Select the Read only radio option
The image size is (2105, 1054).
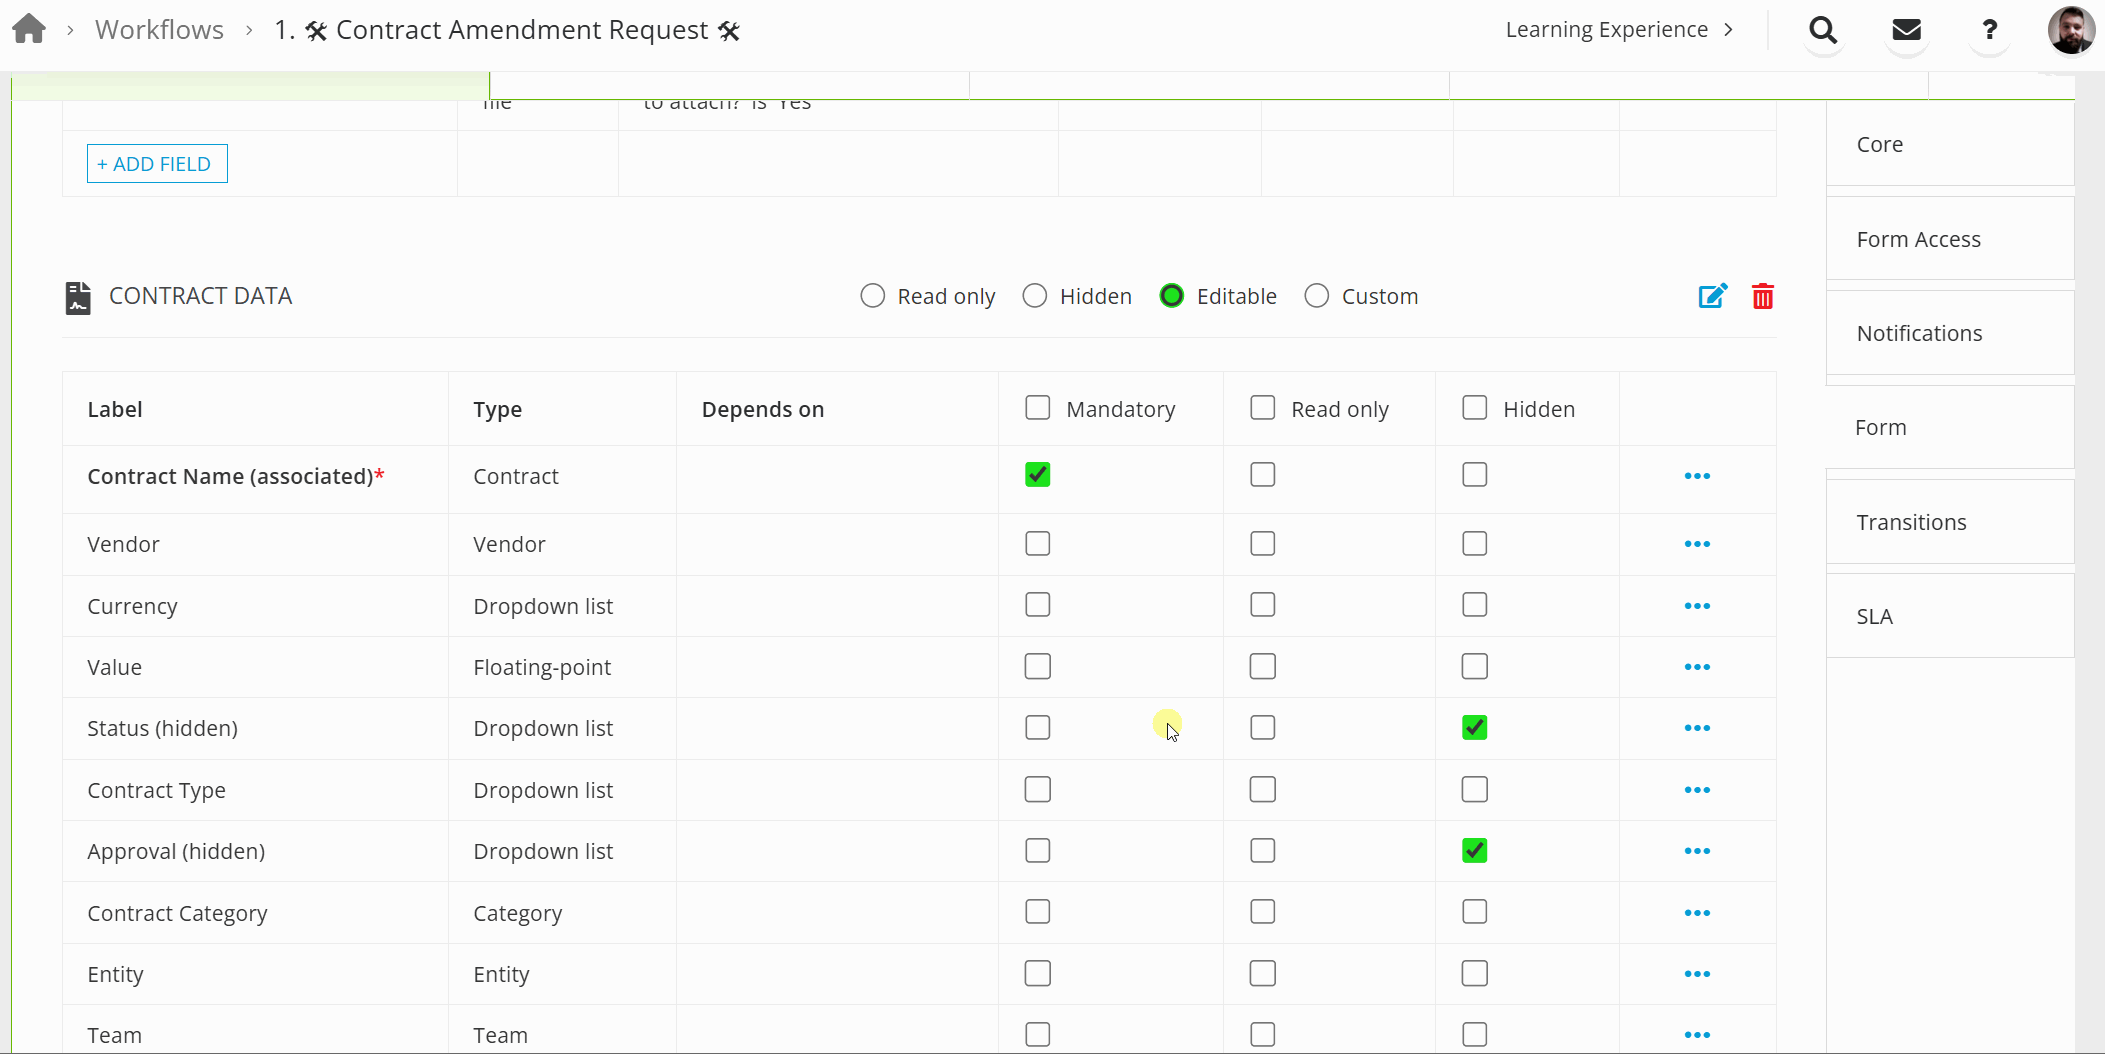(x=873, y=296)
